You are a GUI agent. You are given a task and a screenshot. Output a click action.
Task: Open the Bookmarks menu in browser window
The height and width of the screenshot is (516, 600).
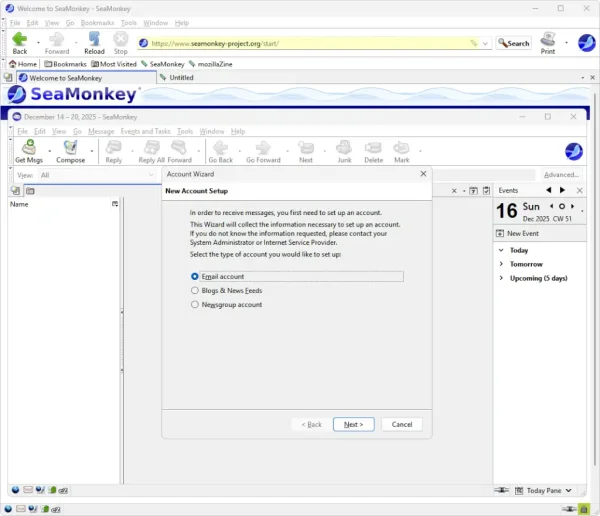97,23
